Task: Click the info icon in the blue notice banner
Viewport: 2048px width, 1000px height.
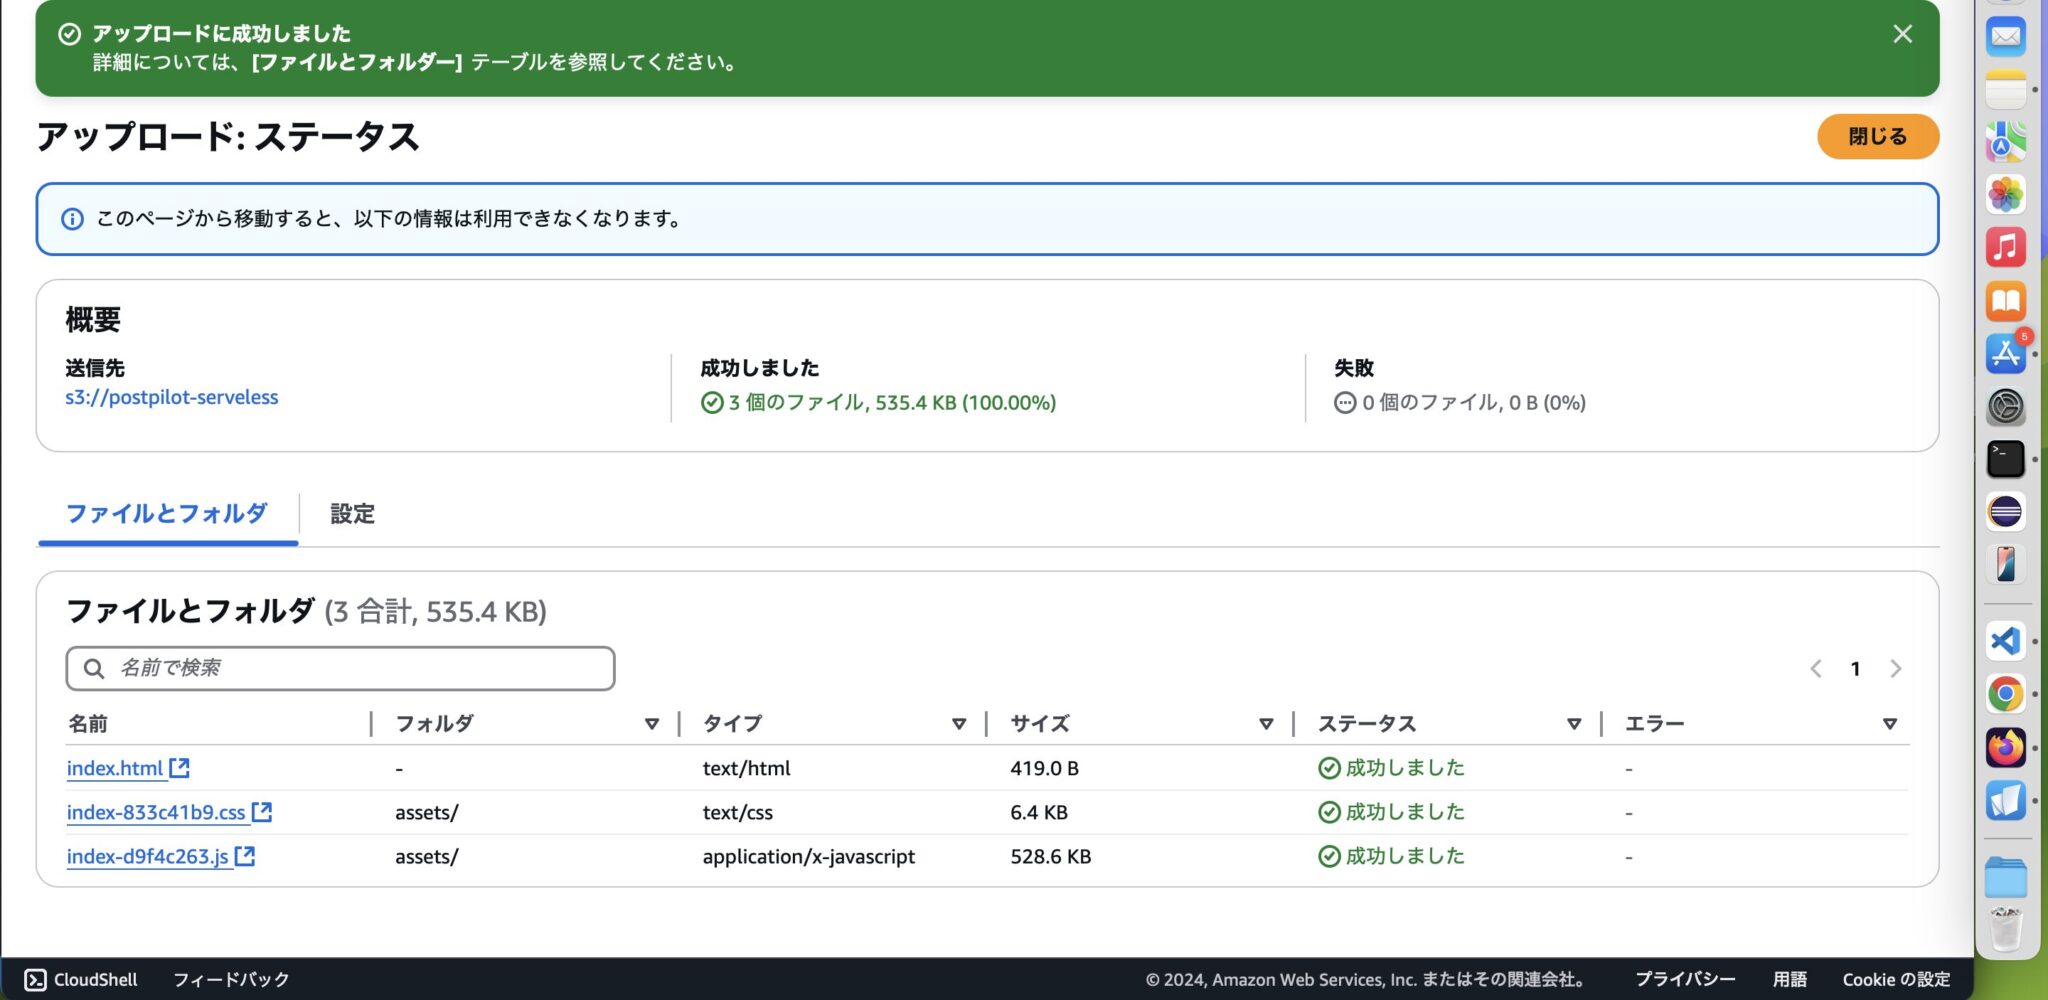Action: point(71,219)
